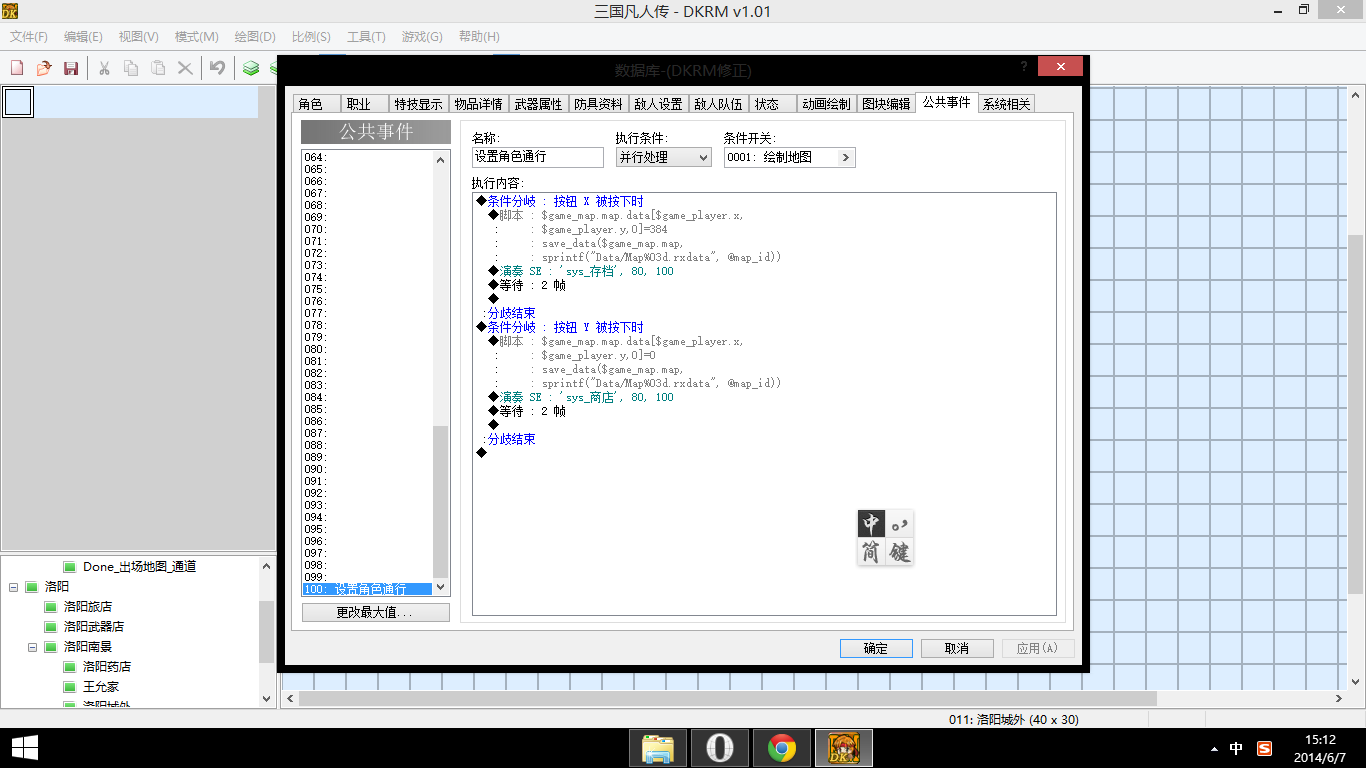Select the 王允家 map in tree
This screenshot has height=768, width=1366.
(101, 687)
